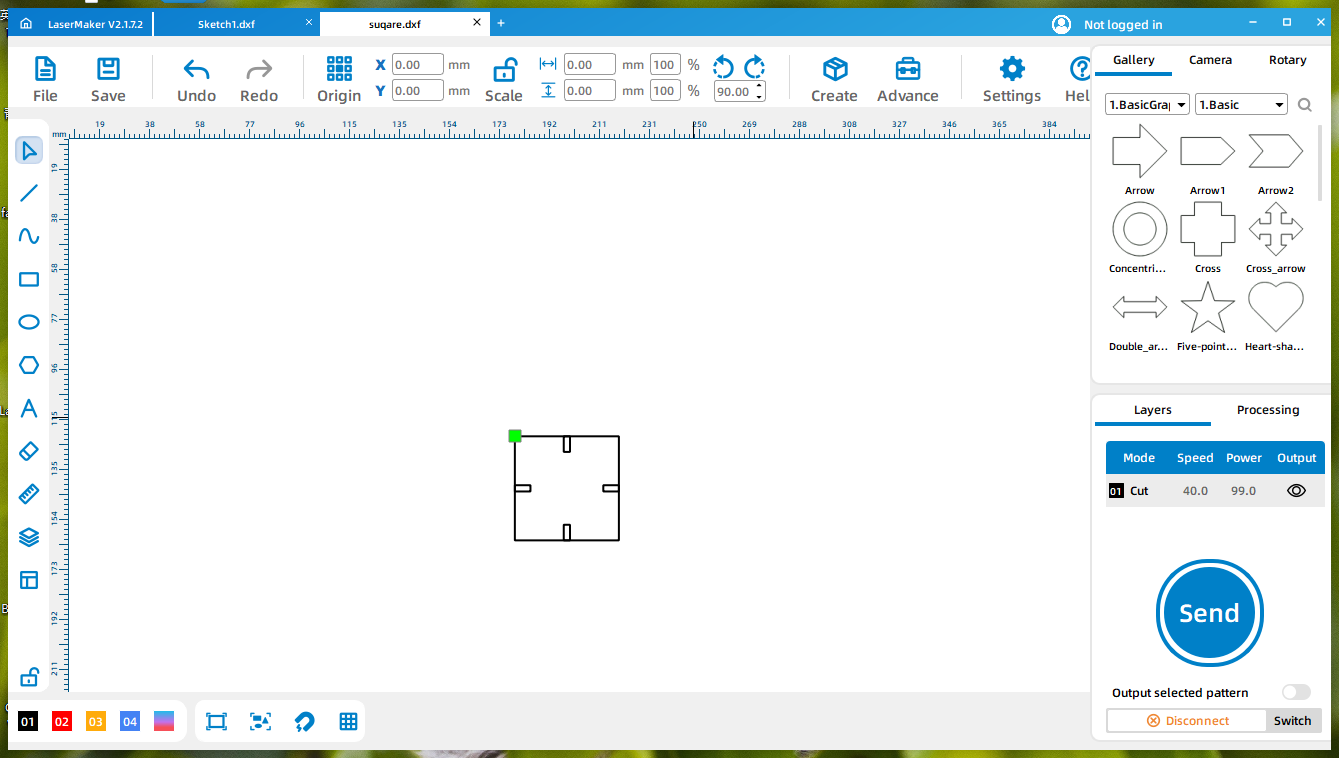The width and height of the screenshot is (1339, 758).
Task: Select the Polygon tool
Action: (x=29, y=365)
